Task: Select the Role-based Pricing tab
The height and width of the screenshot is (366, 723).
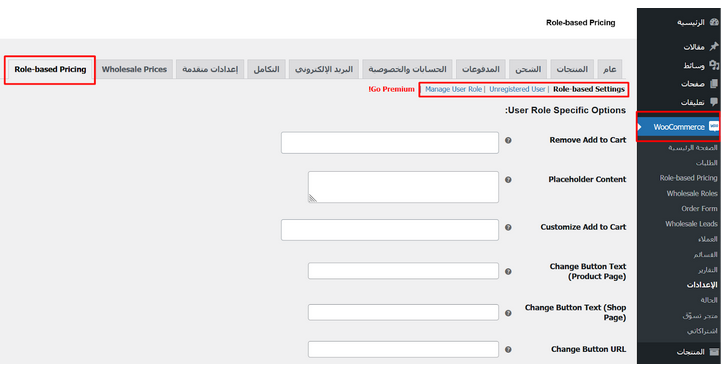Action: point(50,69)
